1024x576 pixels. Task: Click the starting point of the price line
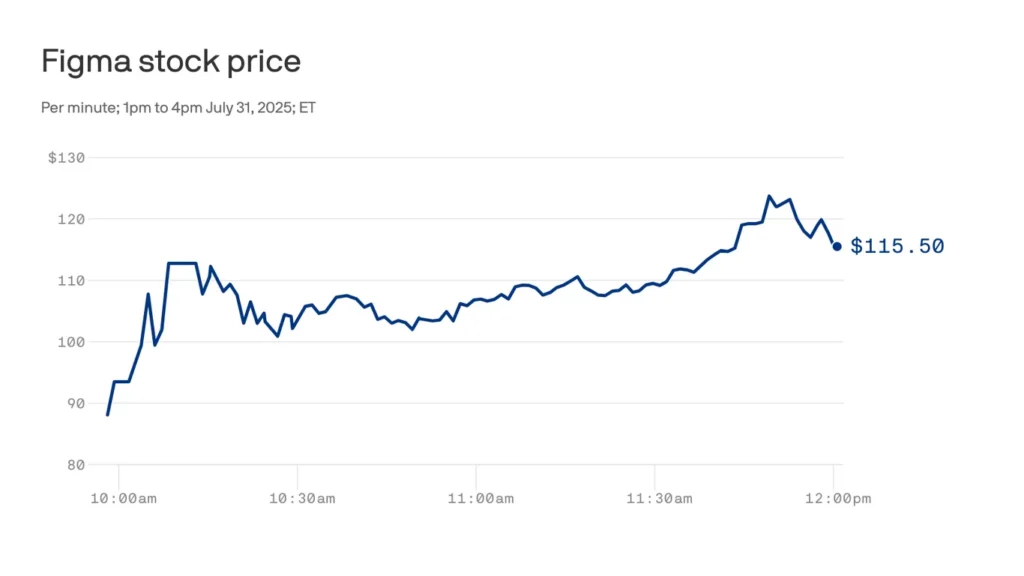coord(108,414)
